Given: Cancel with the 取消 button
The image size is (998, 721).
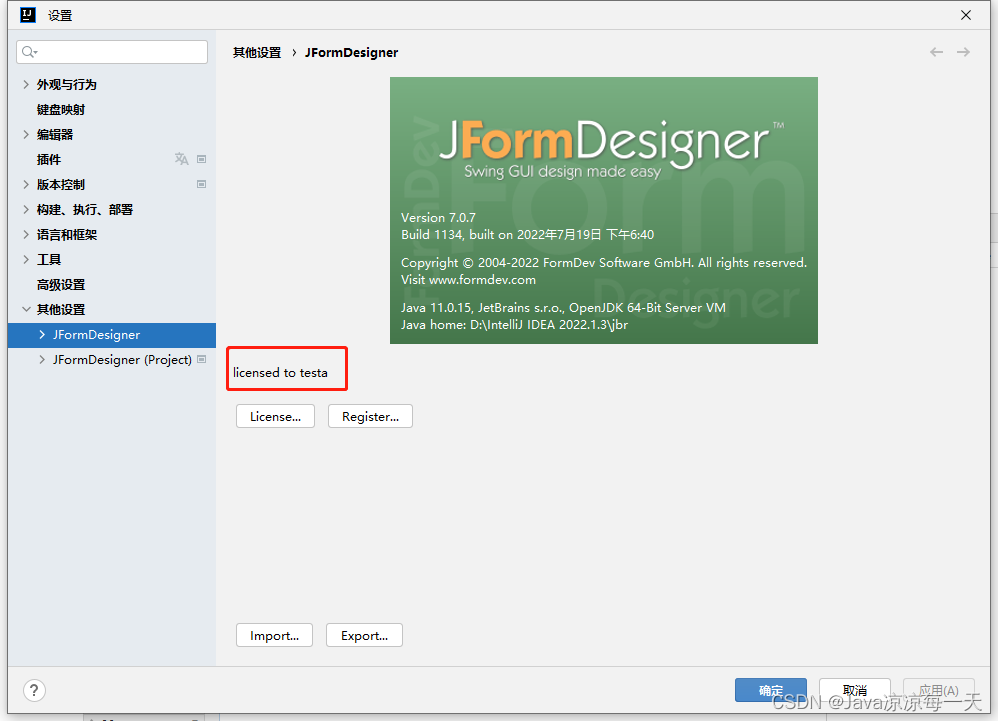Looking at the screenshot, I should (855, 690).
